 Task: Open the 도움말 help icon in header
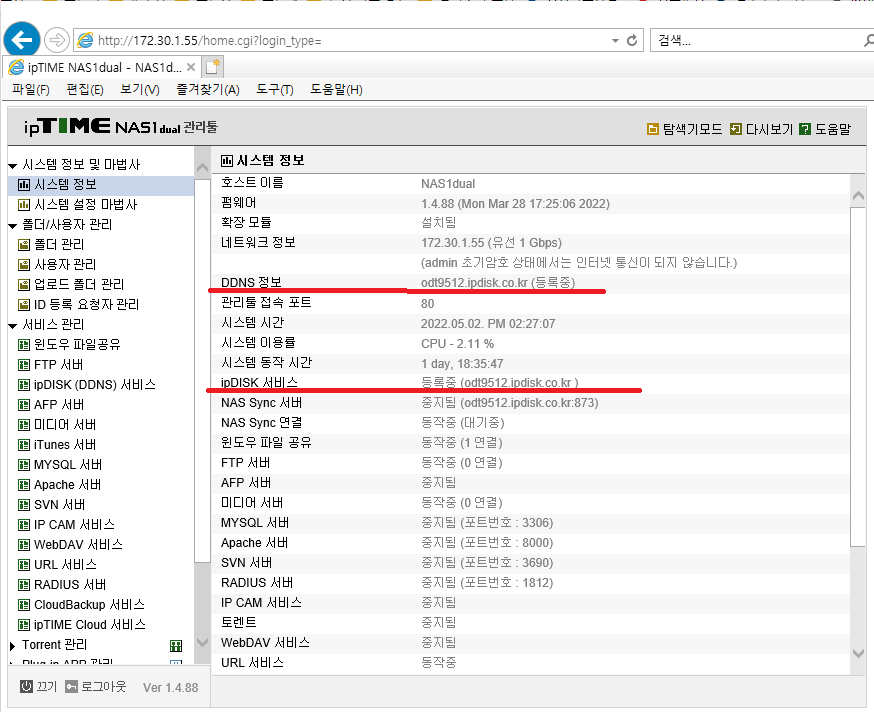(x=804, y=129)
